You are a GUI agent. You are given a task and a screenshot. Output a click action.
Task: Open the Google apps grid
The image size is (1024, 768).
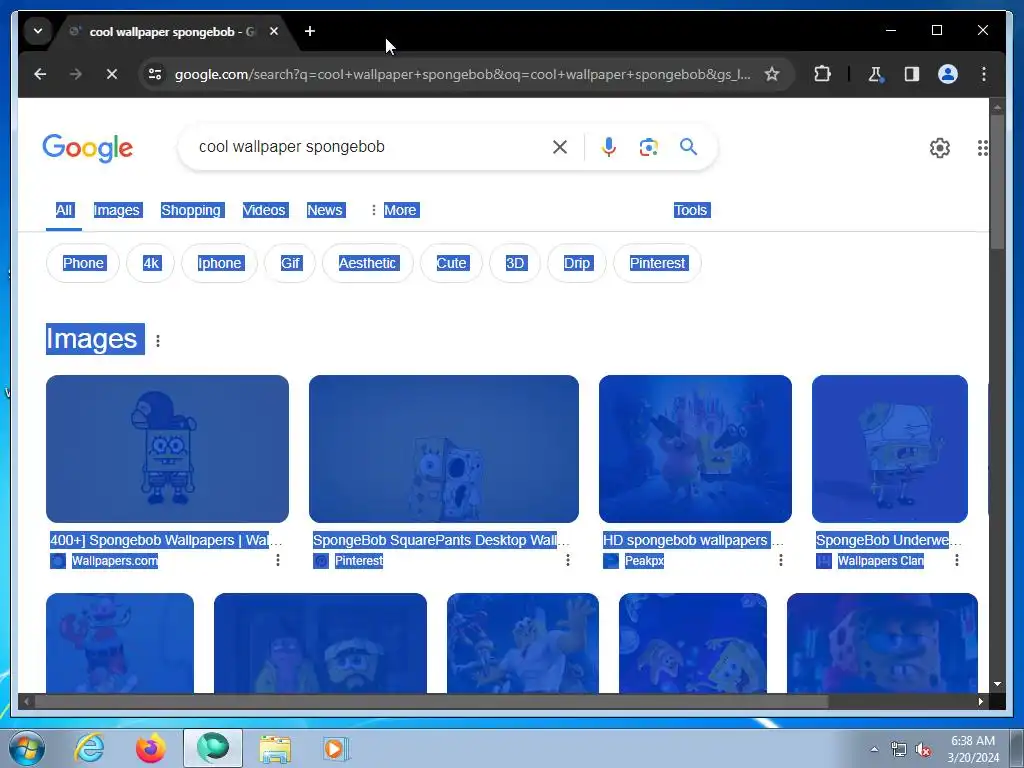click(983, 148)
